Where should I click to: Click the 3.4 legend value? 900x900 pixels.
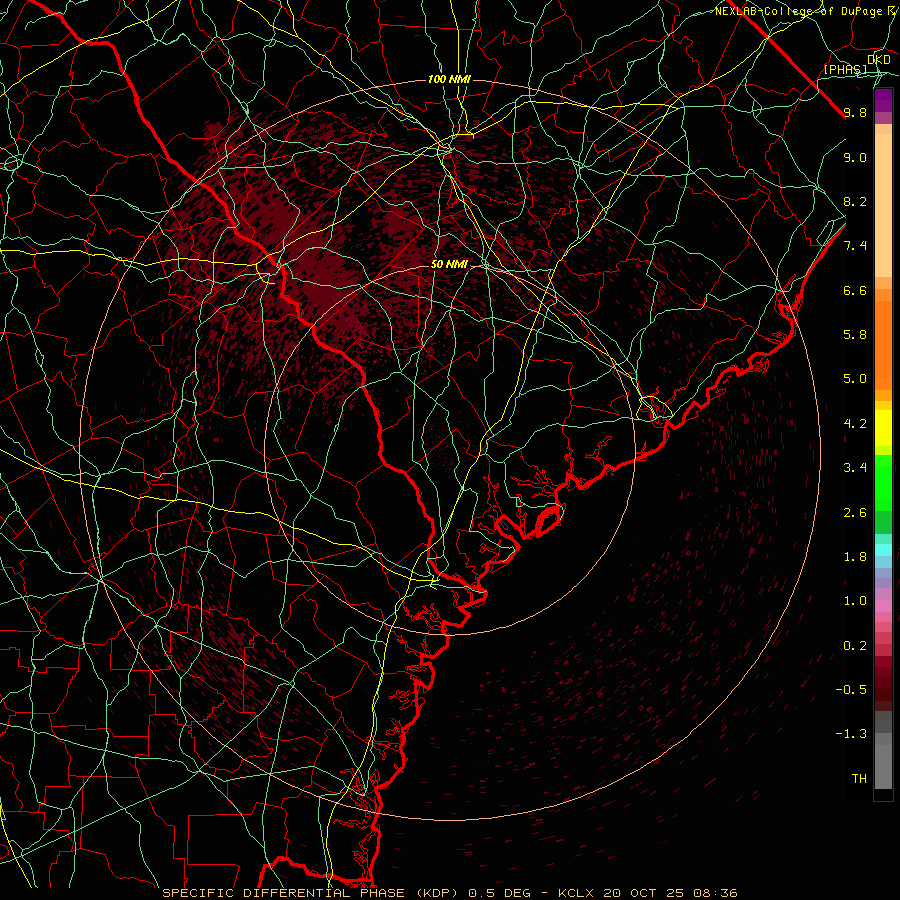pos(855,468)
